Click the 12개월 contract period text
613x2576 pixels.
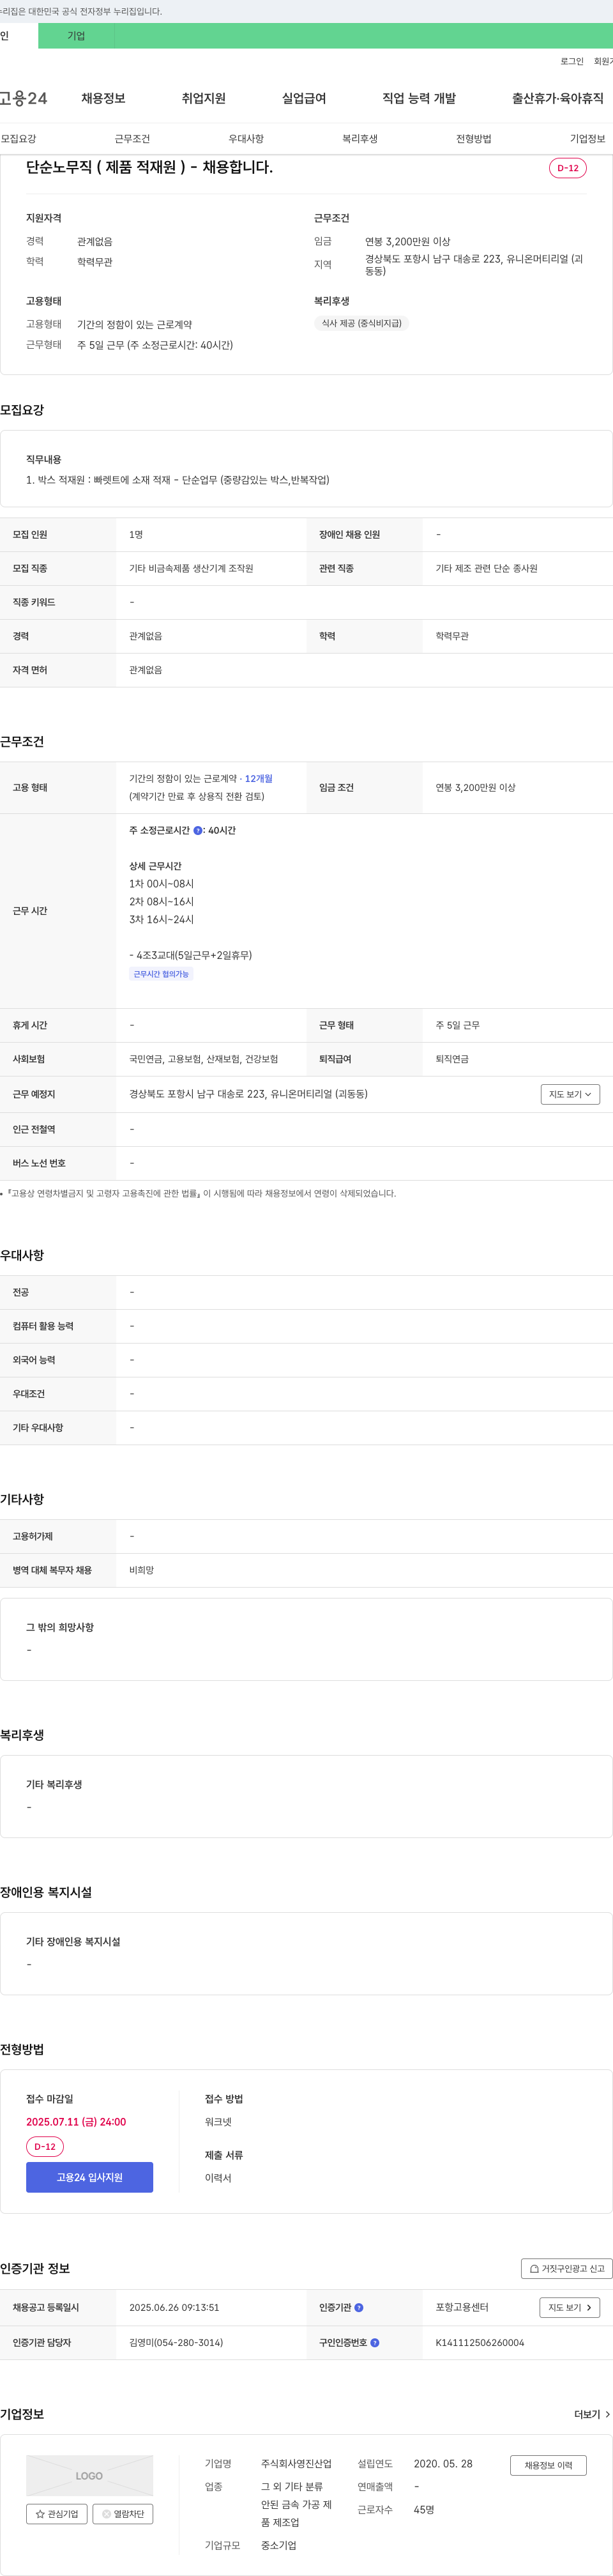point(259,778)
